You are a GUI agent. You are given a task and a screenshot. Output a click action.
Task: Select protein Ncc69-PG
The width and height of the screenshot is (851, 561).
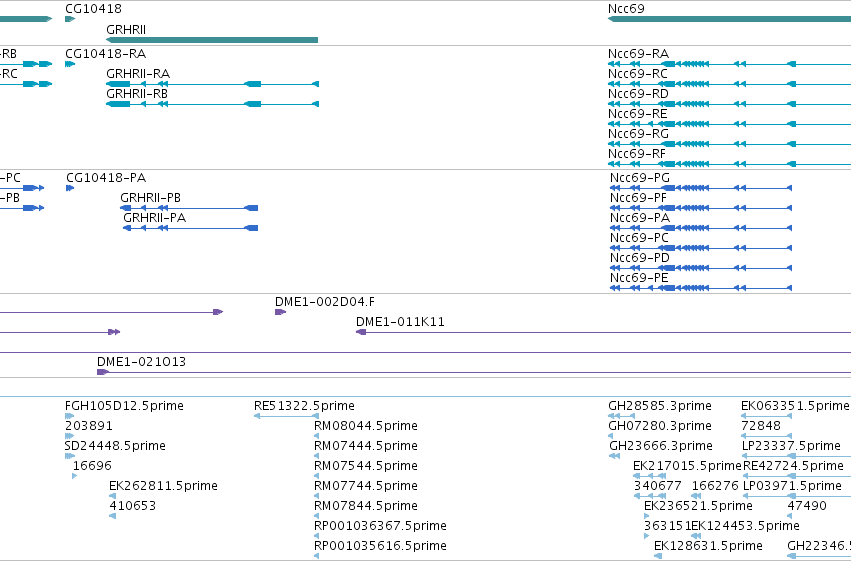coord(640,178)
